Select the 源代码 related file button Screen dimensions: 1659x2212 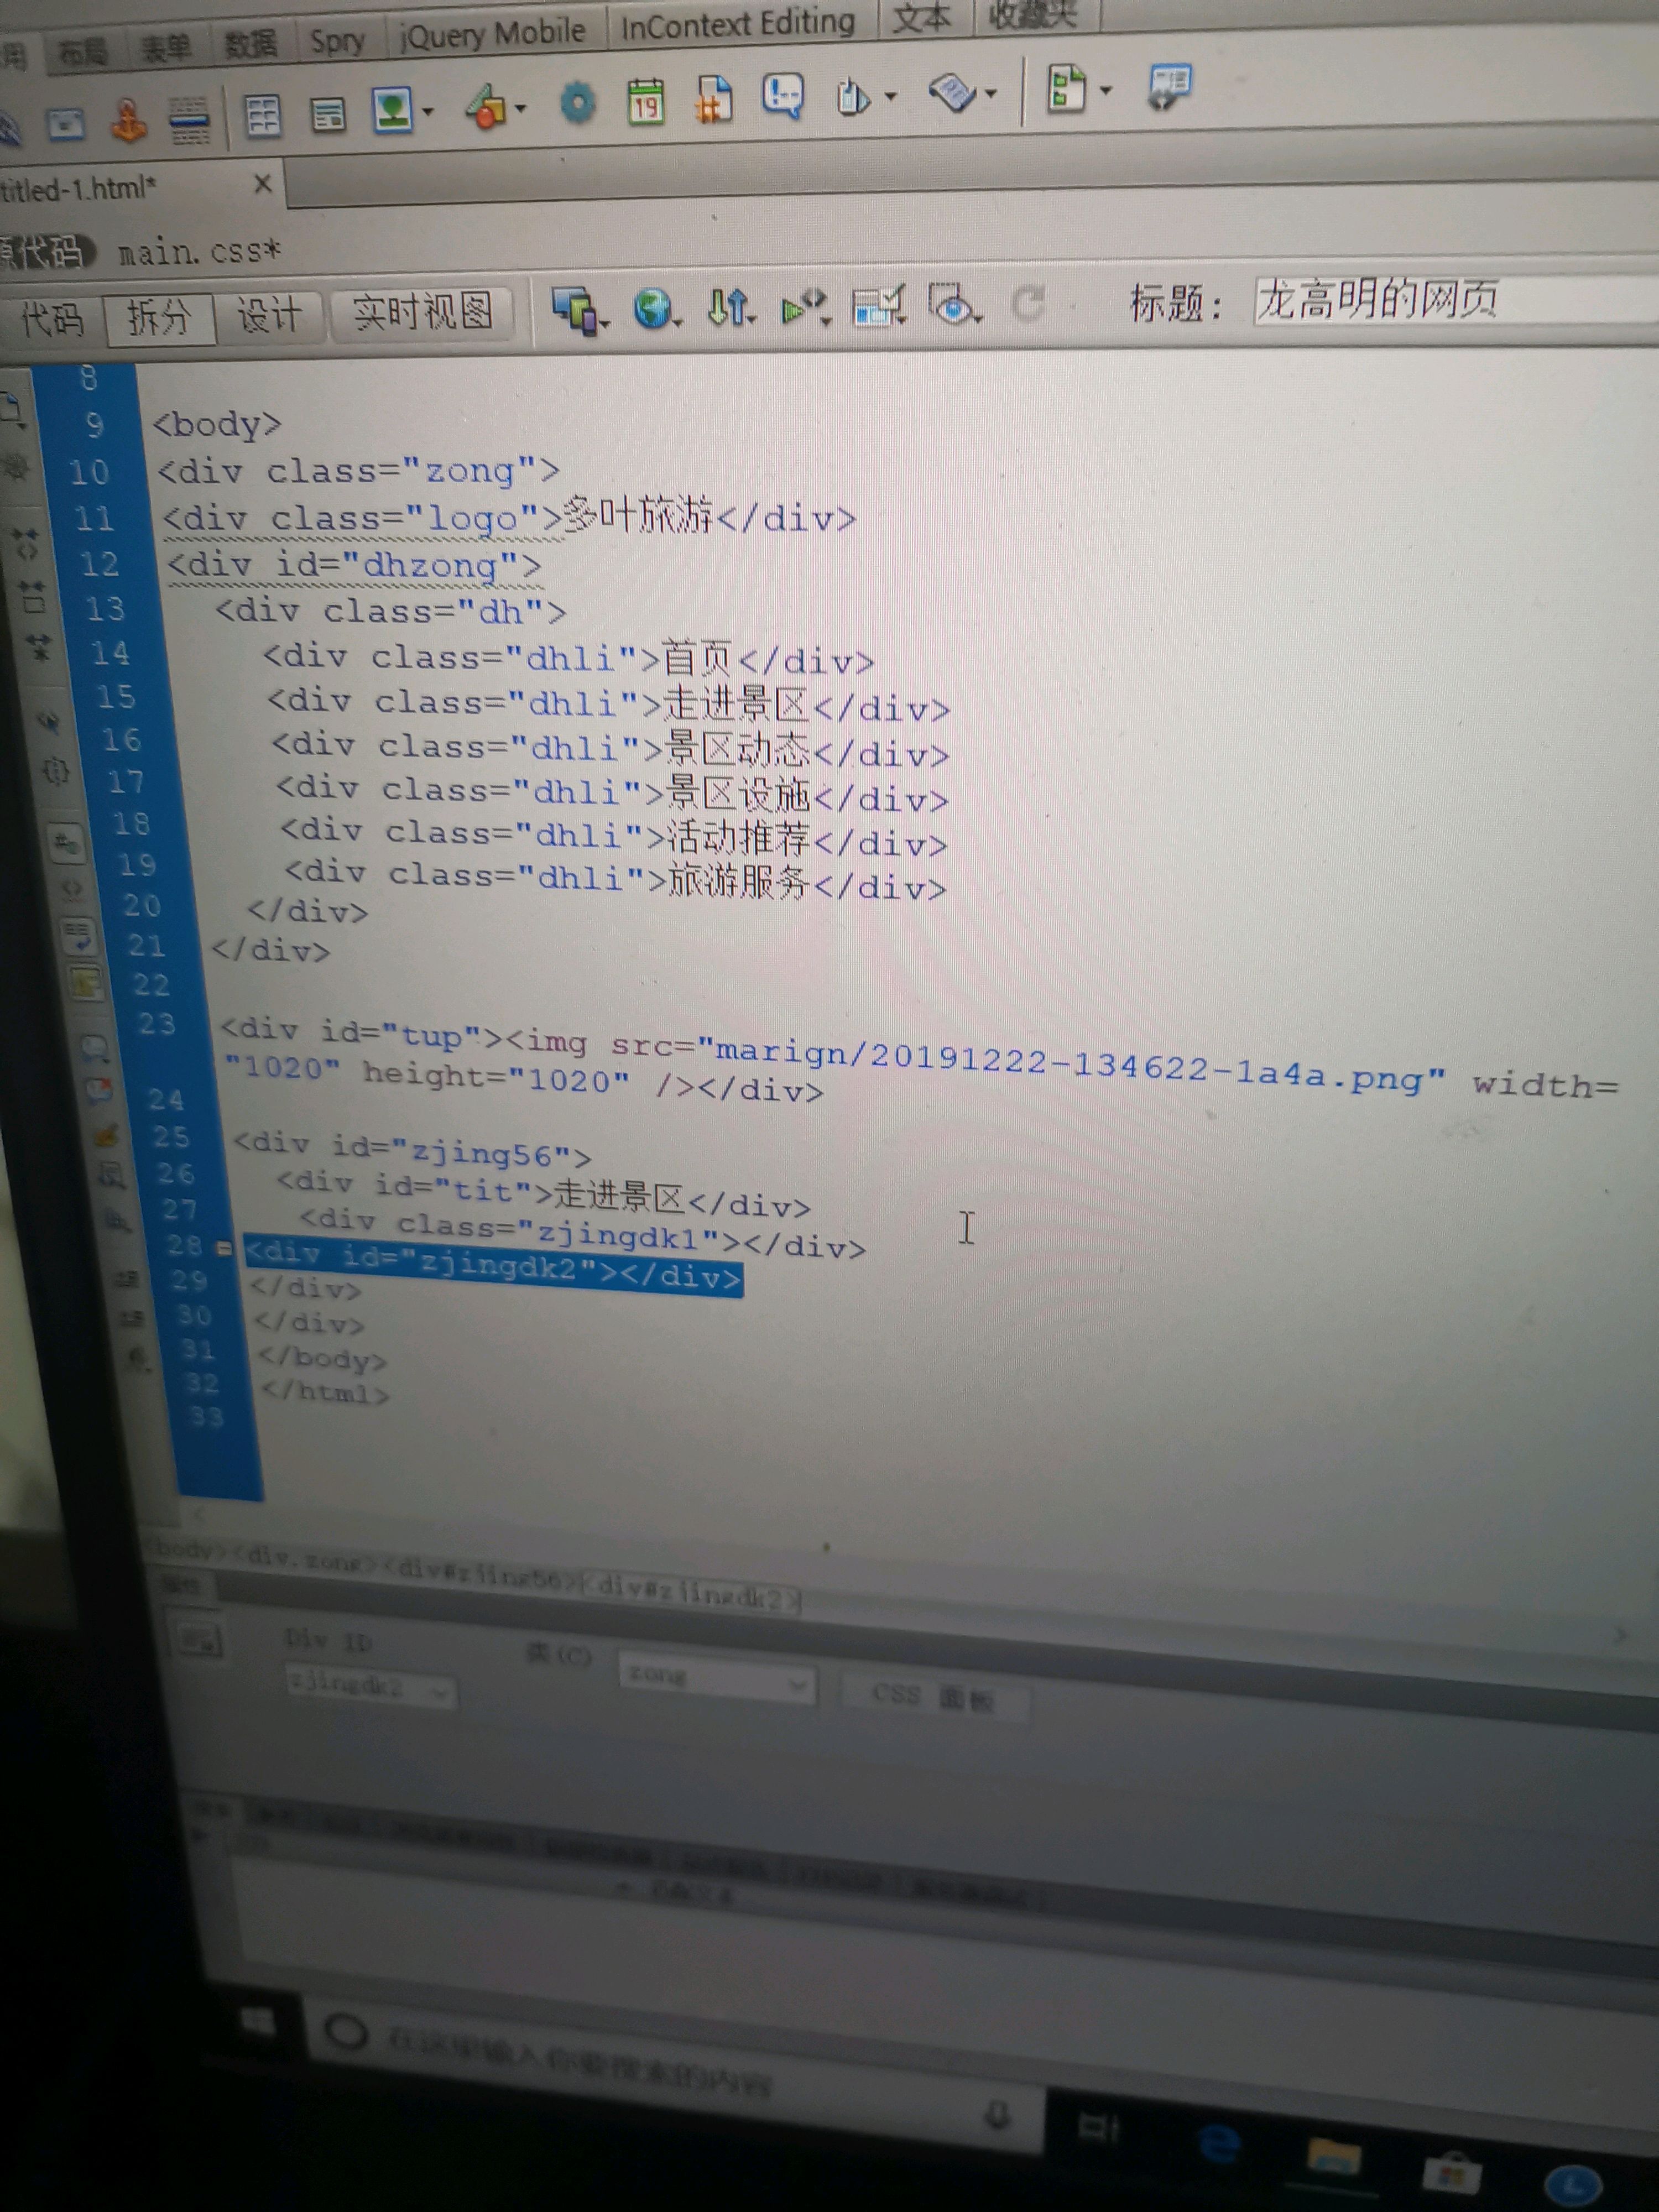46,252
